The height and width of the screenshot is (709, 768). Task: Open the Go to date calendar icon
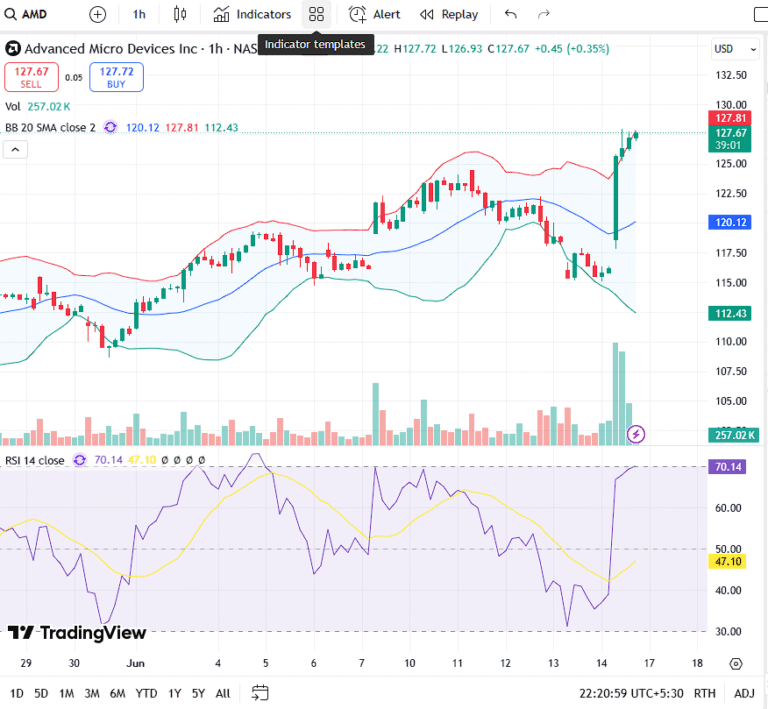[x=260, y=693]
